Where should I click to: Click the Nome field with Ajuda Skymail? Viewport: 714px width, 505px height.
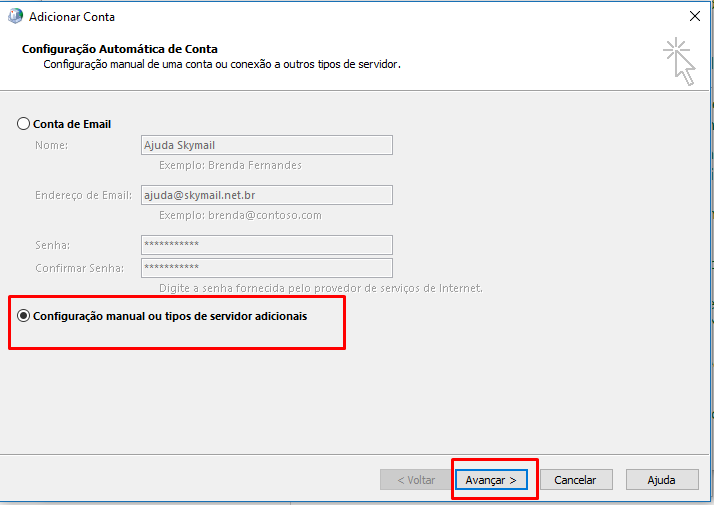point(267,145)
